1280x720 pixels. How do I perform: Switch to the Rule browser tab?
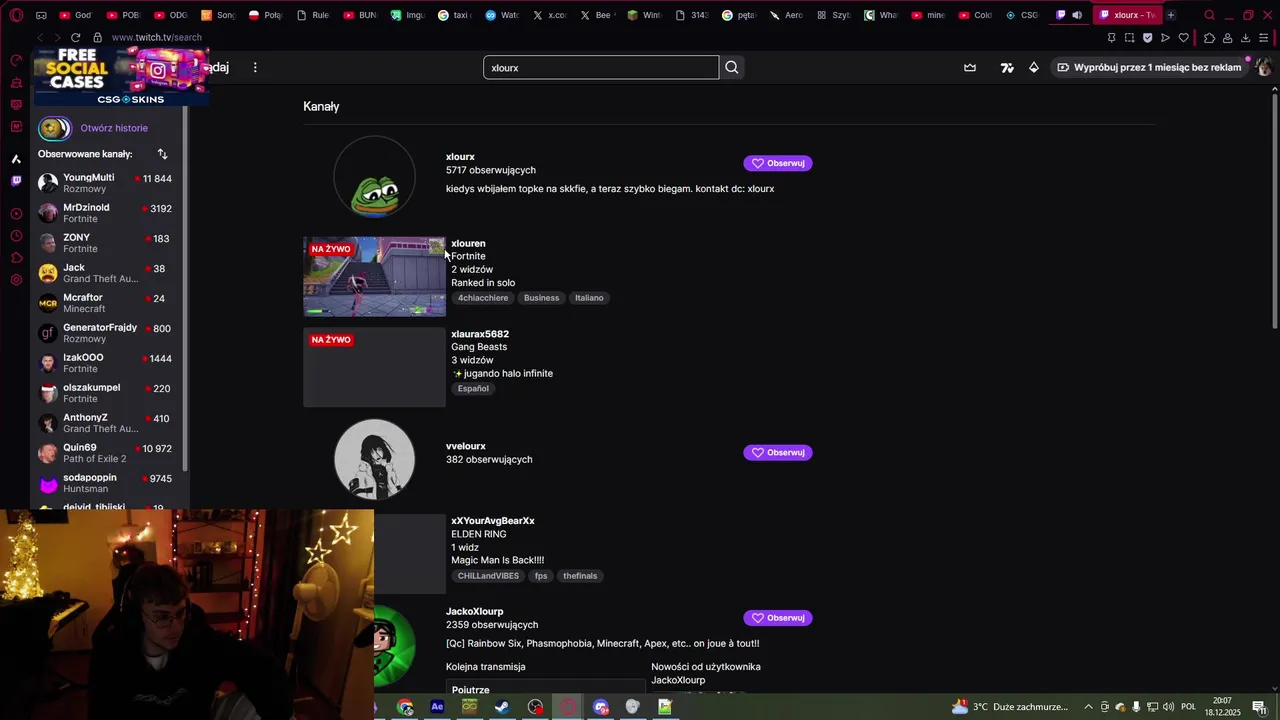pos(312,15)
